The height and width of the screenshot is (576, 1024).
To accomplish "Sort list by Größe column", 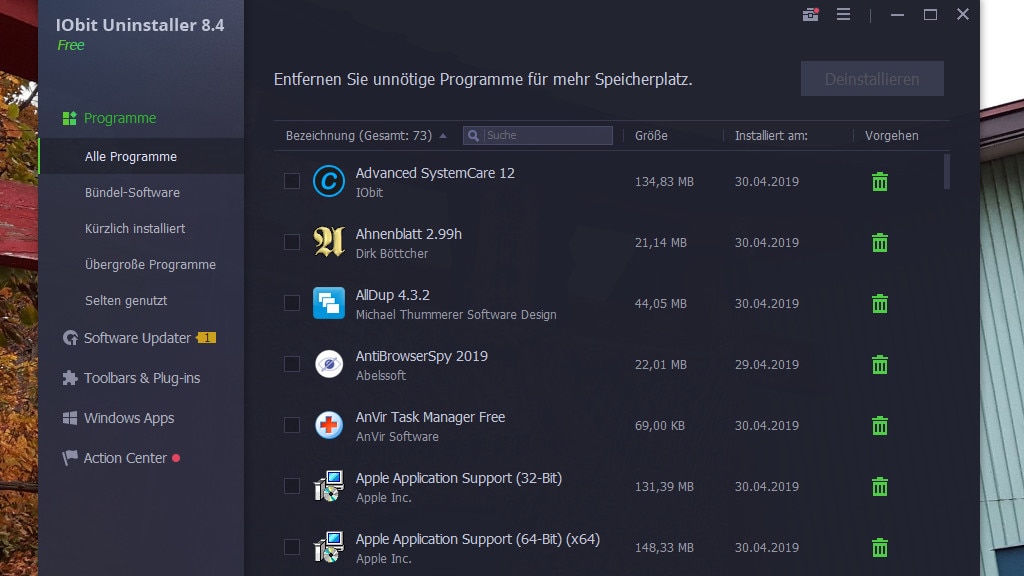I will (x=651, y=135).
